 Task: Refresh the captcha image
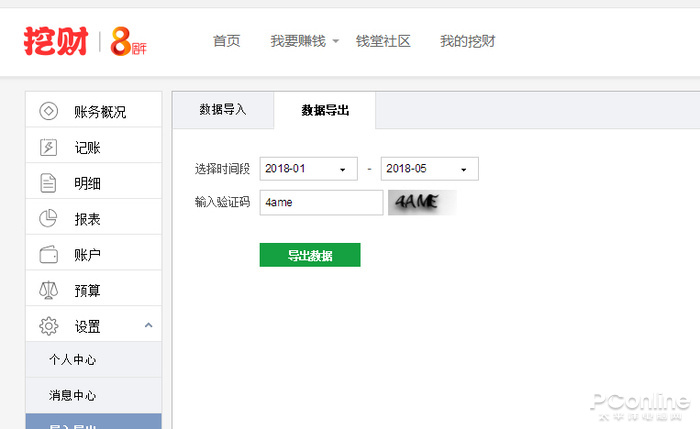click(x=420, y=202)
